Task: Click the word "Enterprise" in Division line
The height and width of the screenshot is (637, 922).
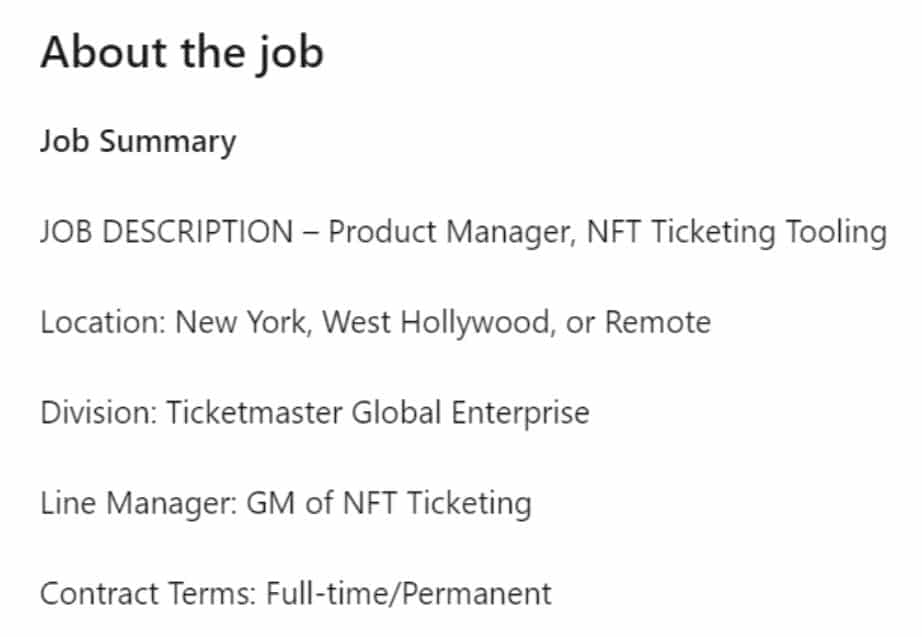Action: pos(520,413)
